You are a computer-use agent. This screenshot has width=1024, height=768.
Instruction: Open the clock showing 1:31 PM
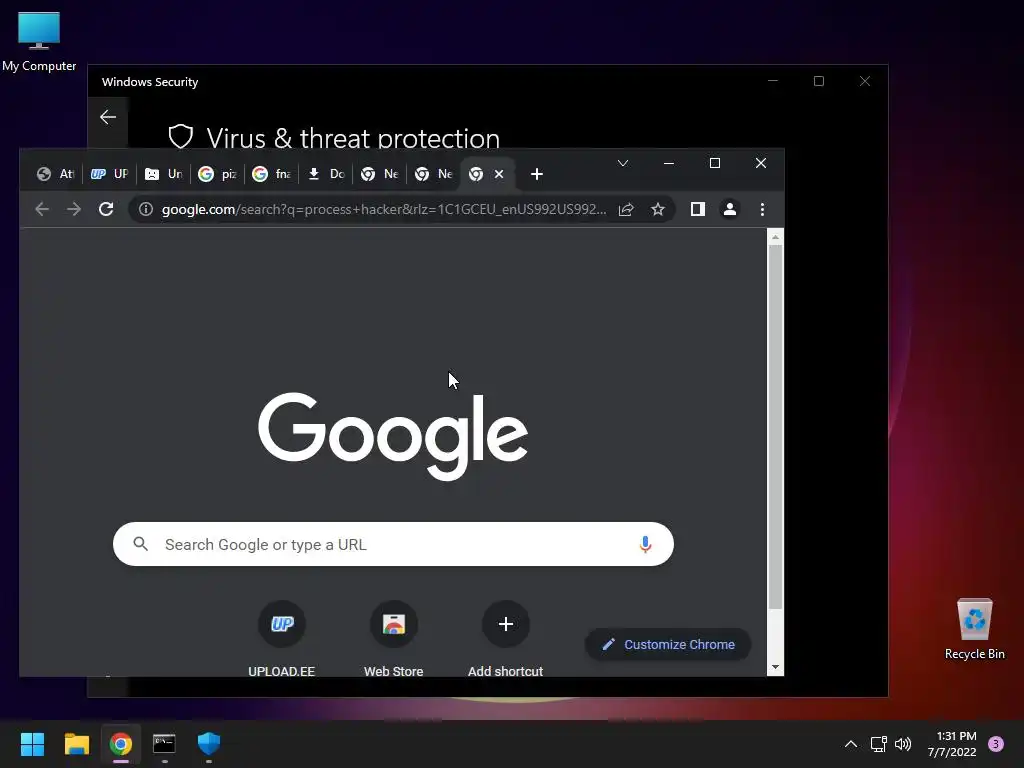[x=952, y=744]
